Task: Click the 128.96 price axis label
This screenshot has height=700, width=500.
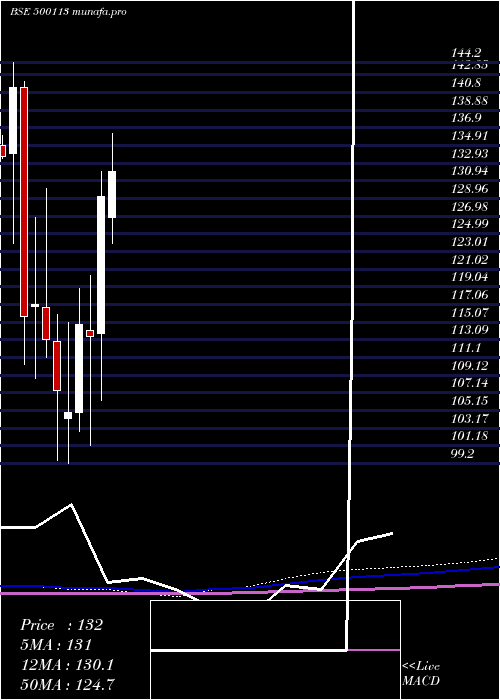Action: tap(470, 189)
